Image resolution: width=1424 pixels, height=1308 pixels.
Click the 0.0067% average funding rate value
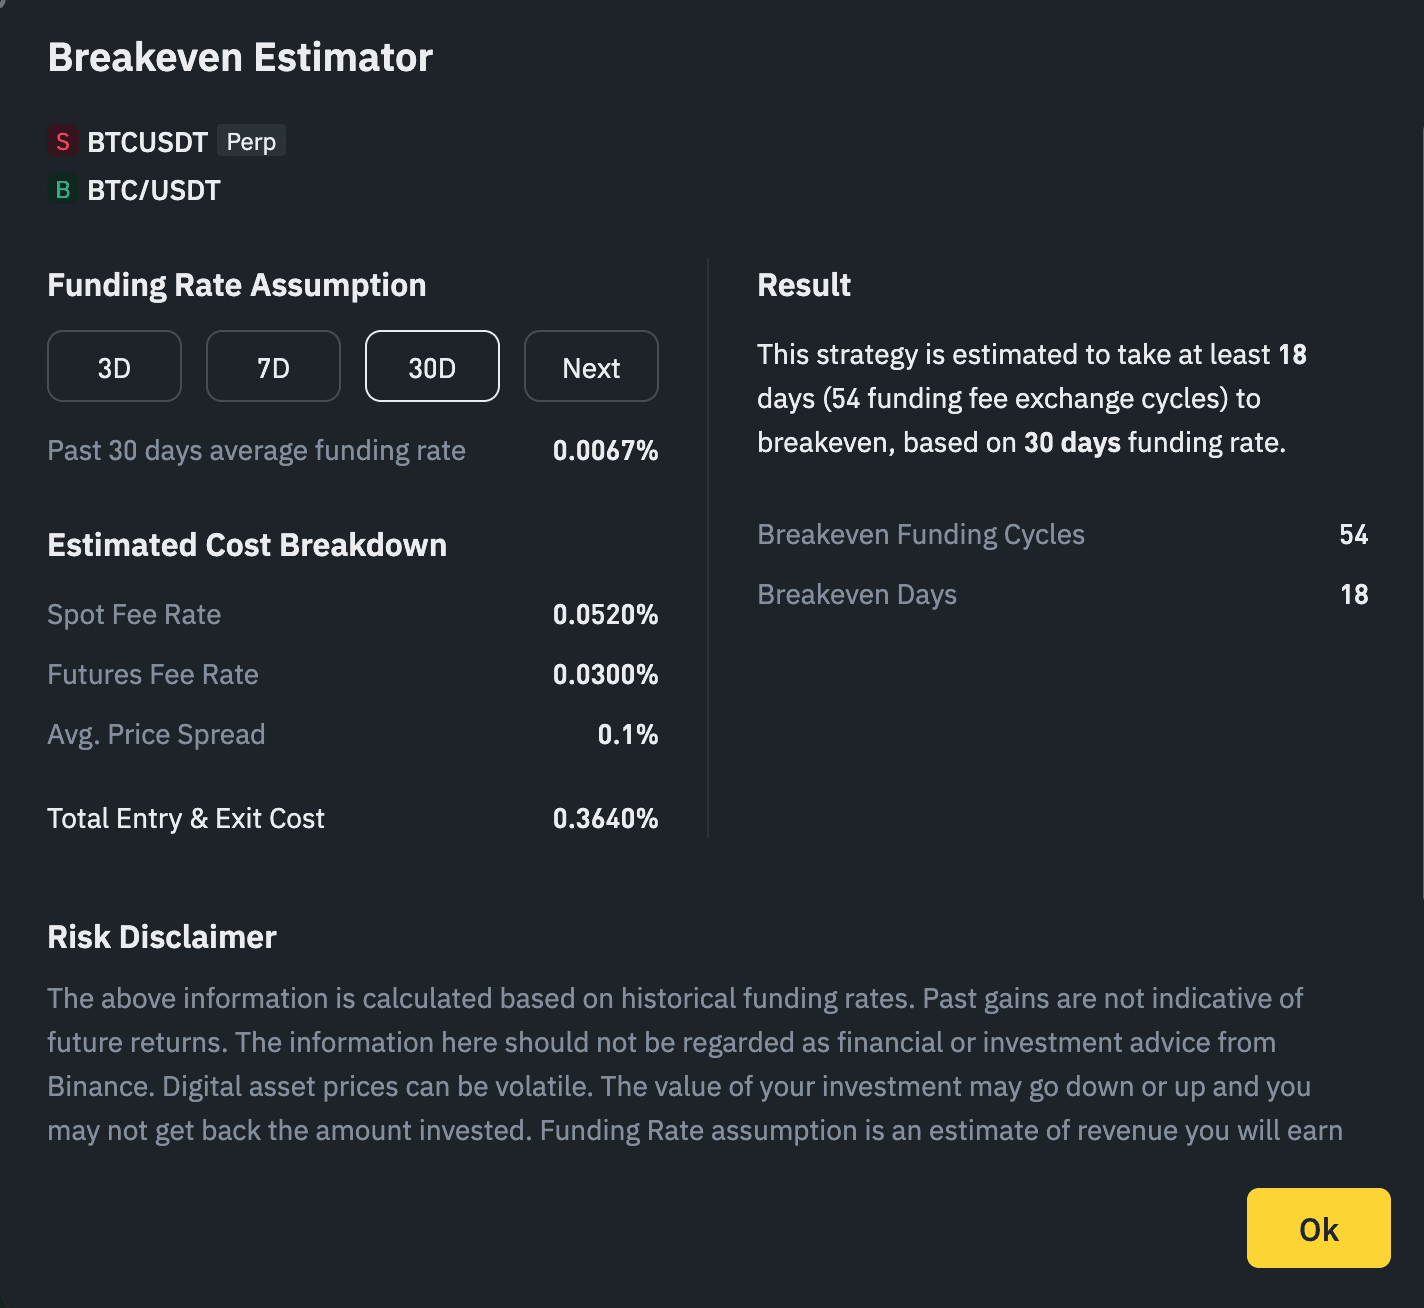[605, 451]
